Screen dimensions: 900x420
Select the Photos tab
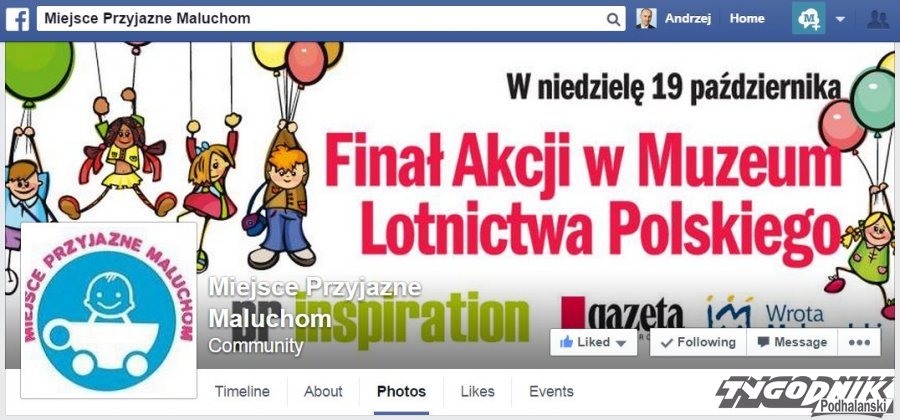[401, 392]
